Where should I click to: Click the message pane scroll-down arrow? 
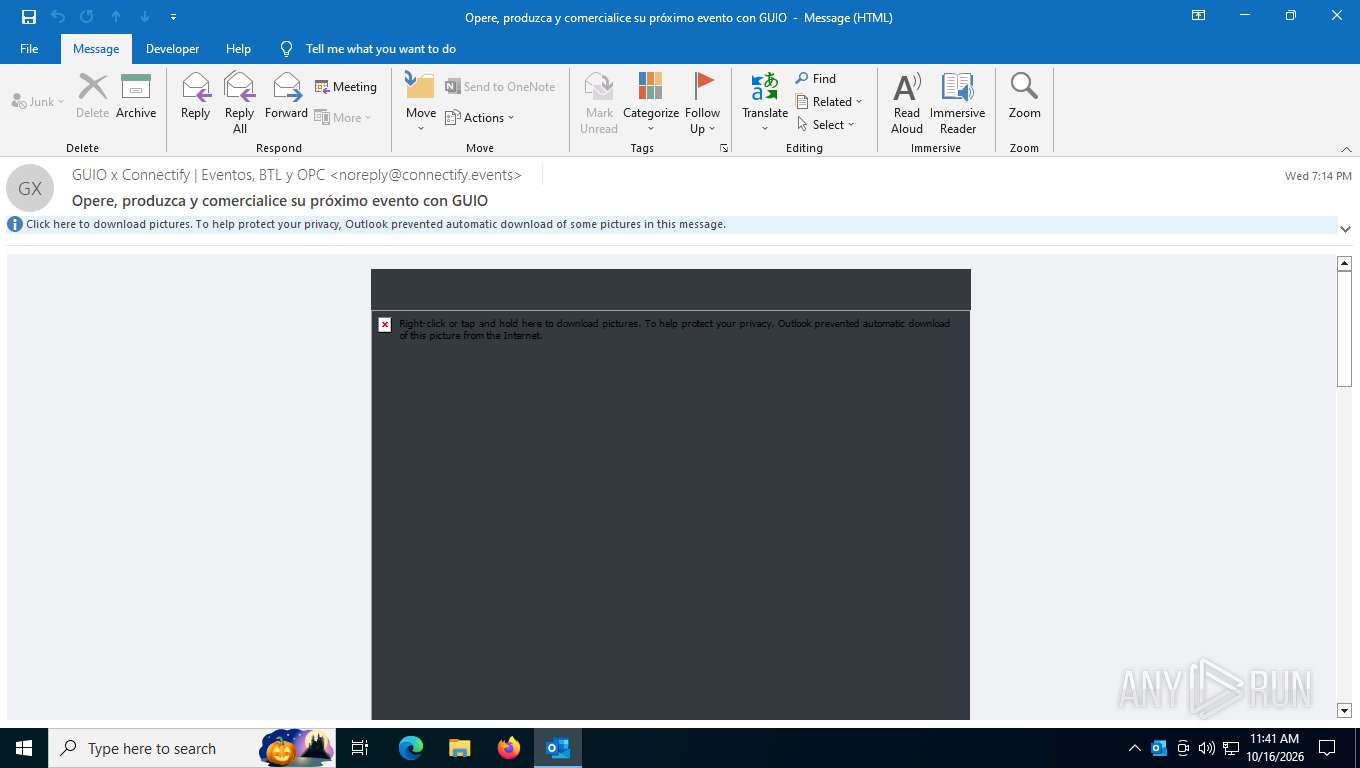1344,711
